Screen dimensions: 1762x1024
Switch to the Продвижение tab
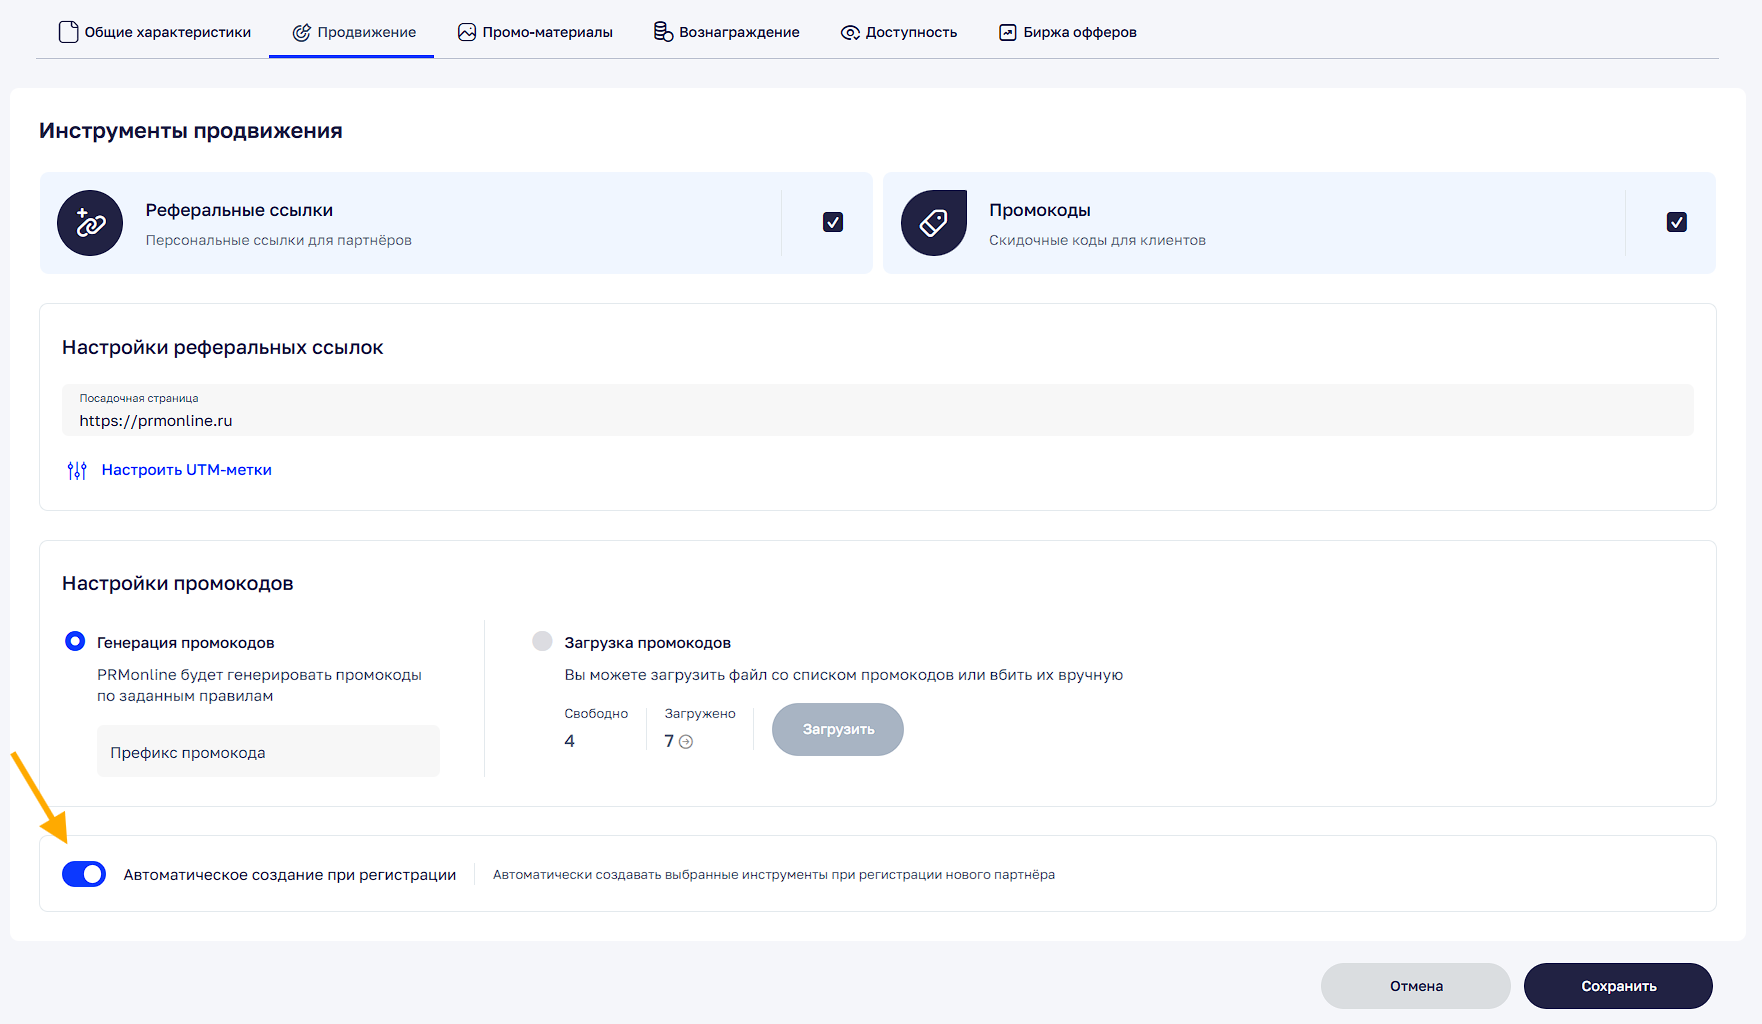[354, 32]
